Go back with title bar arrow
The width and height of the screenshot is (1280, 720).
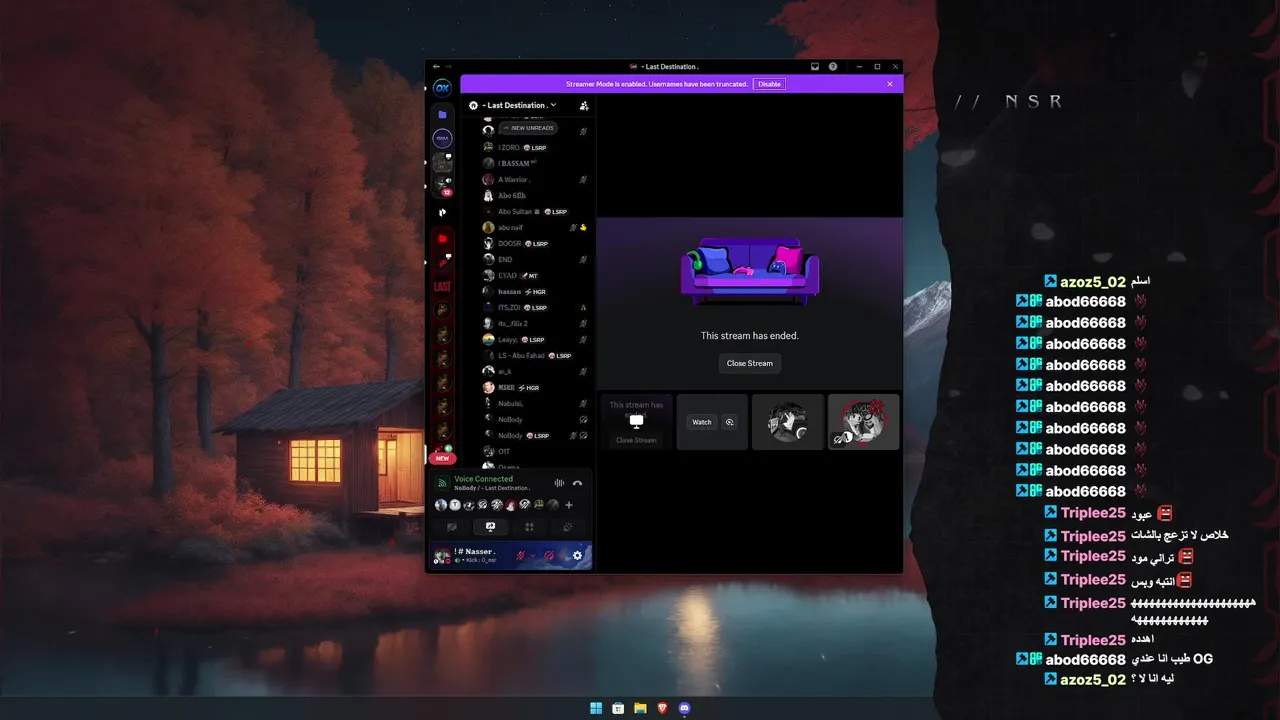point(436,67)
